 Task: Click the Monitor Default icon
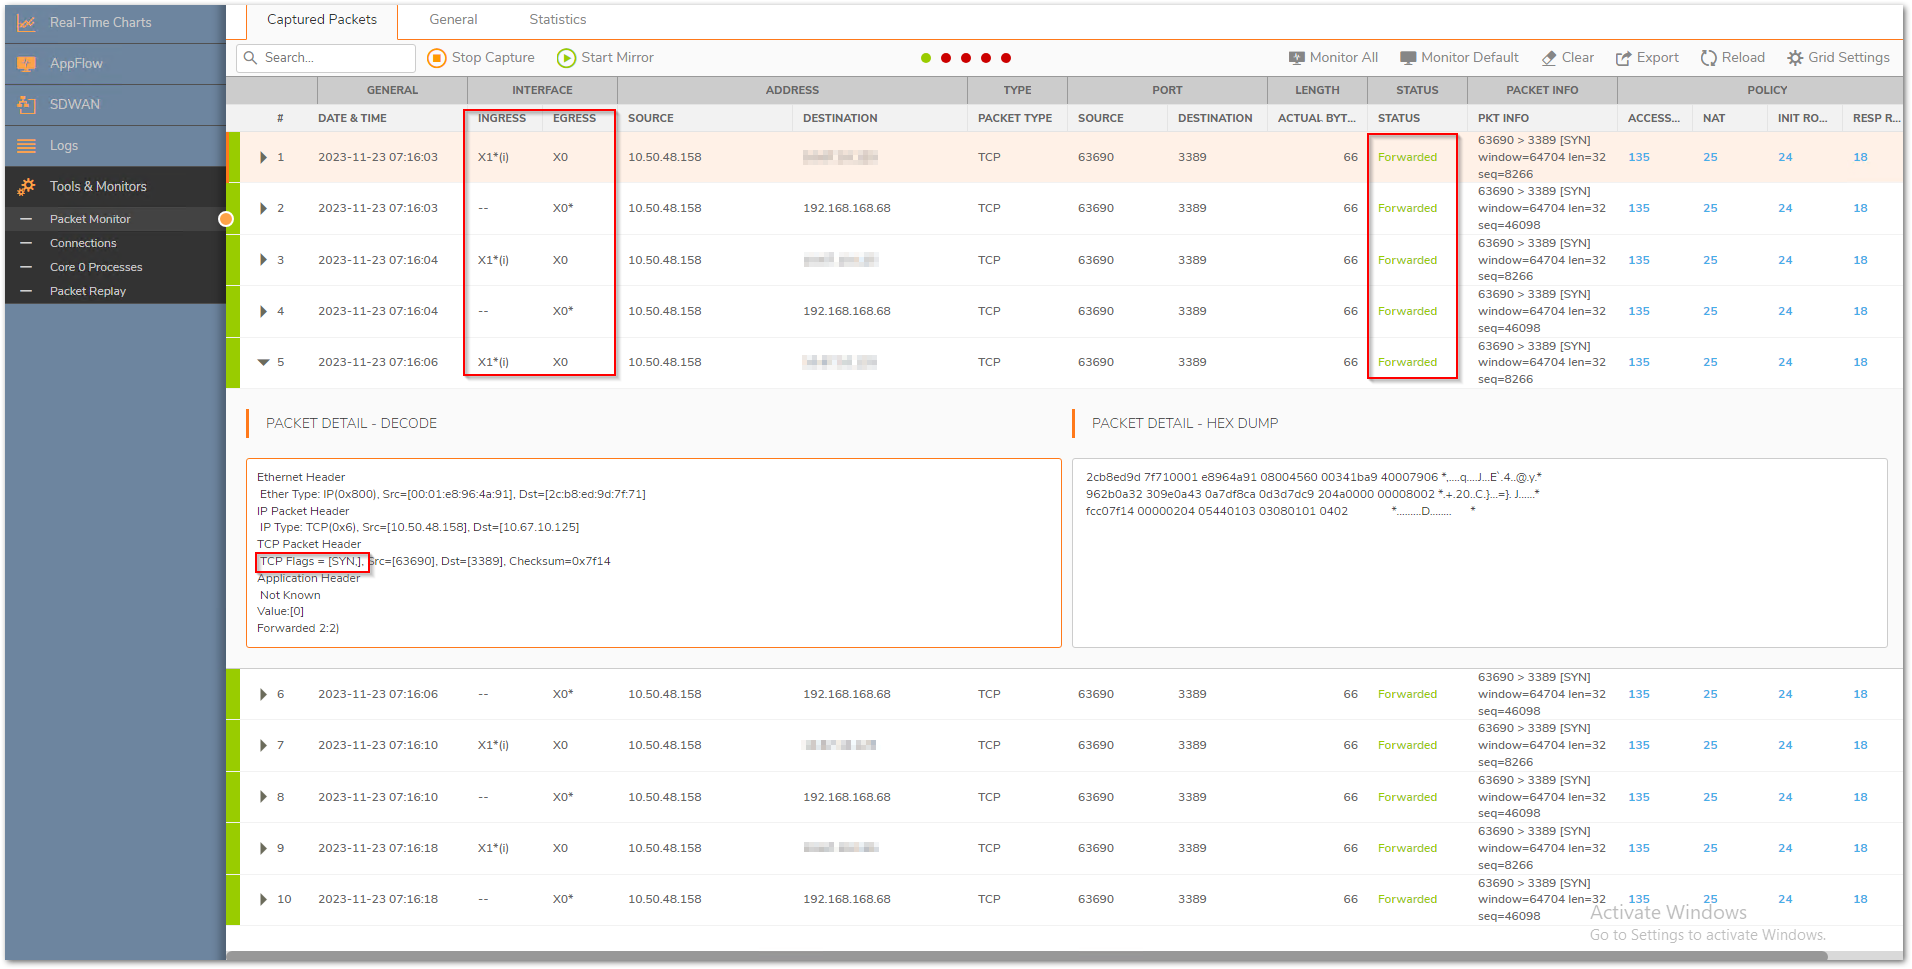(1408, 58)
